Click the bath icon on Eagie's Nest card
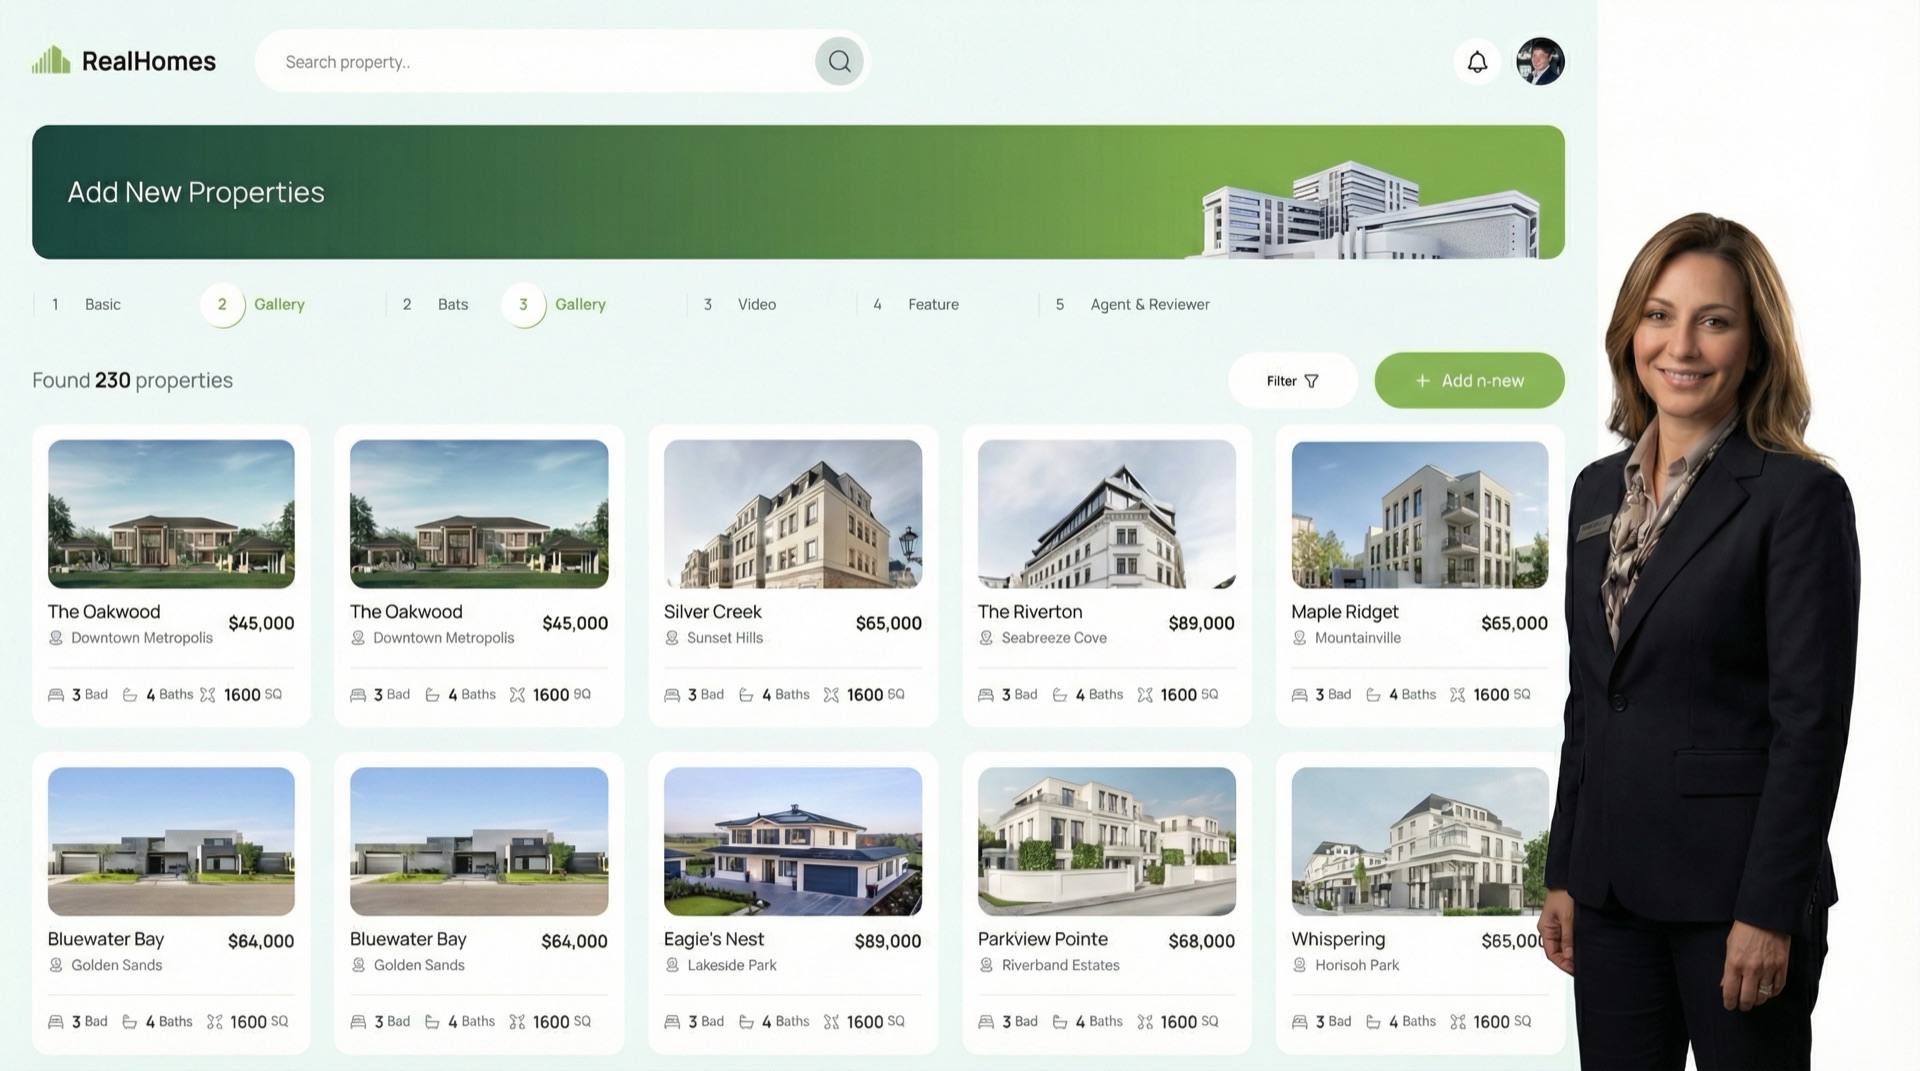The height and width of the screenshot is (1071, 1920). click(x=746, y=1021)
